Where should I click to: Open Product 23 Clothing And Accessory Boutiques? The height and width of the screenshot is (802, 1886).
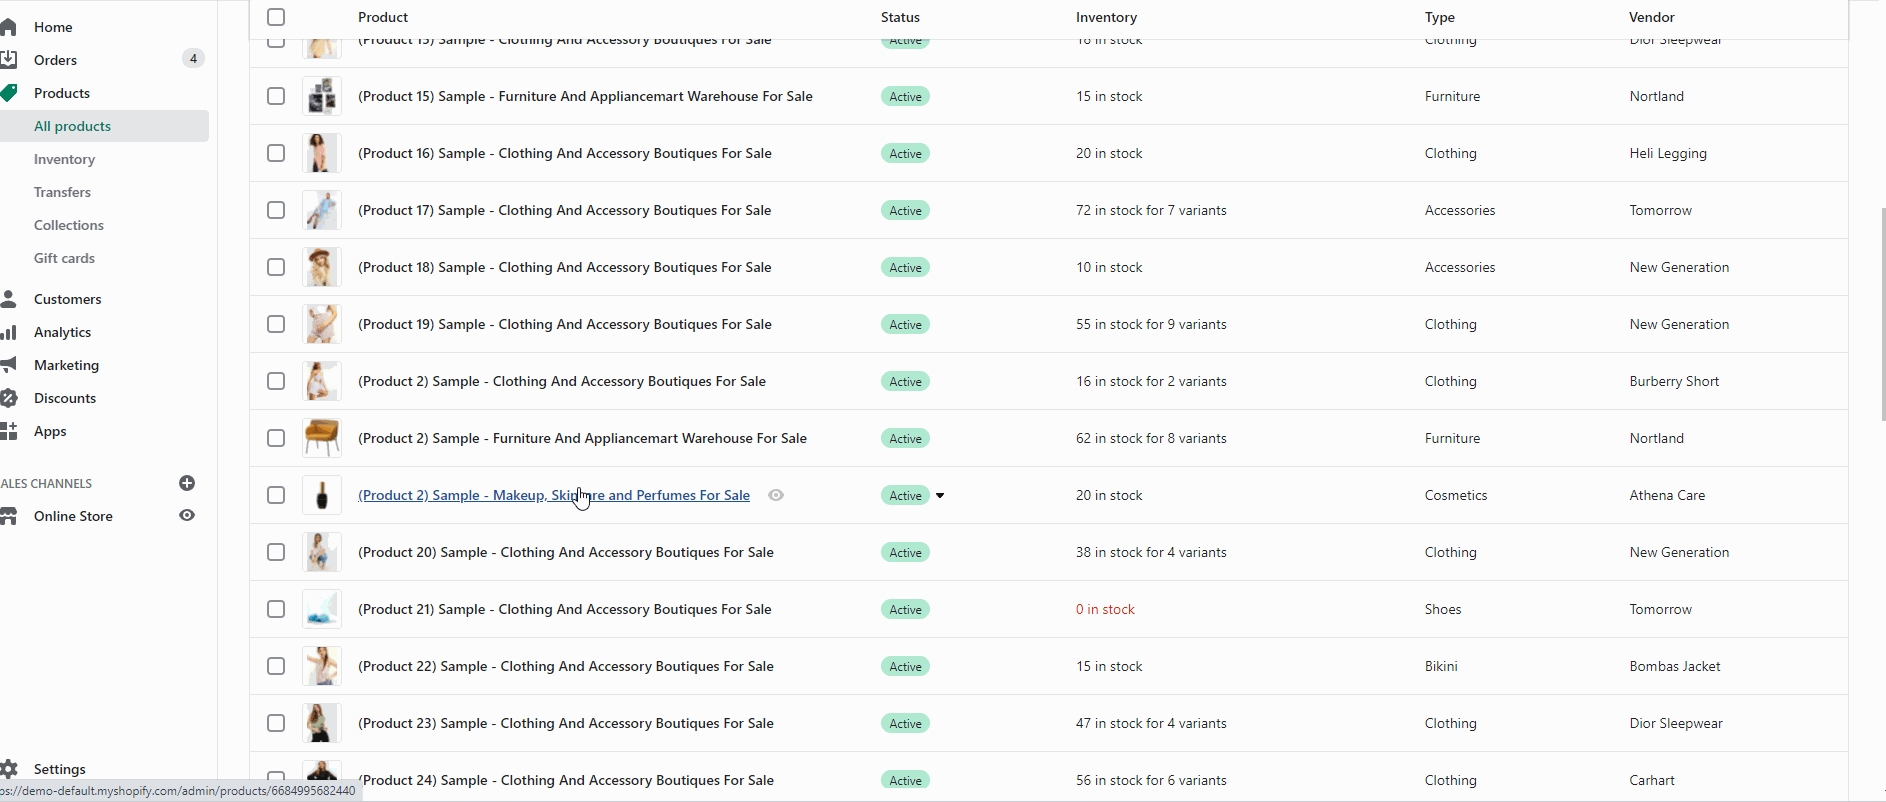tap(565, 723)
